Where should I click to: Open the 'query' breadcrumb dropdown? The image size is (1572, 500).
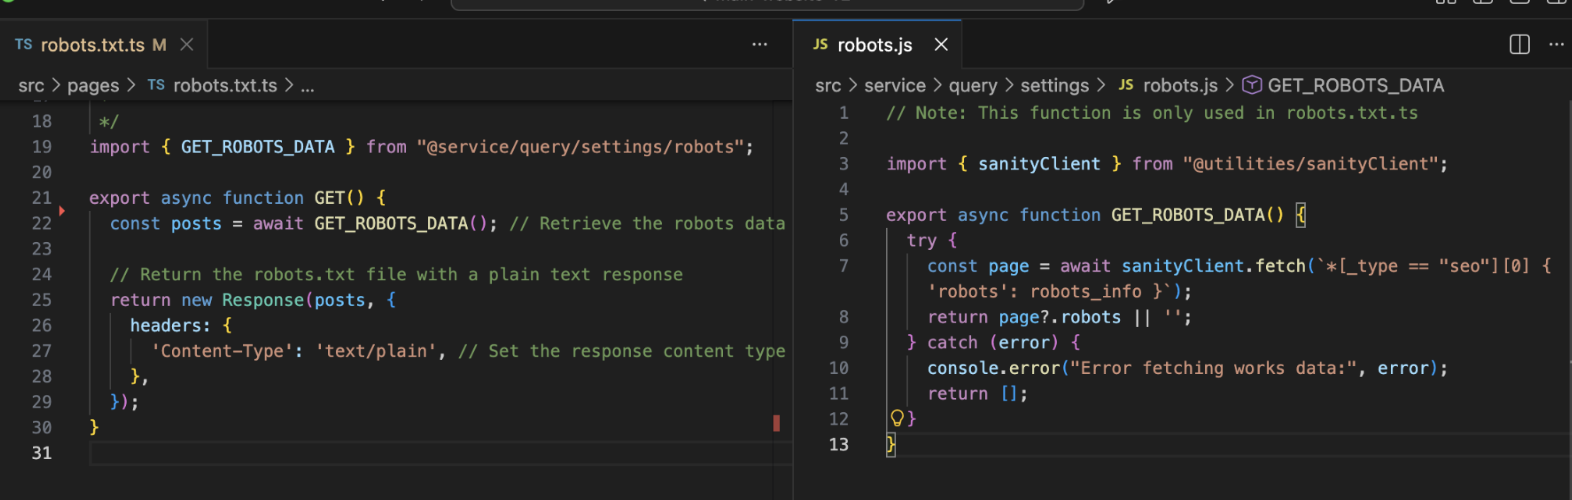coord(972,86)
